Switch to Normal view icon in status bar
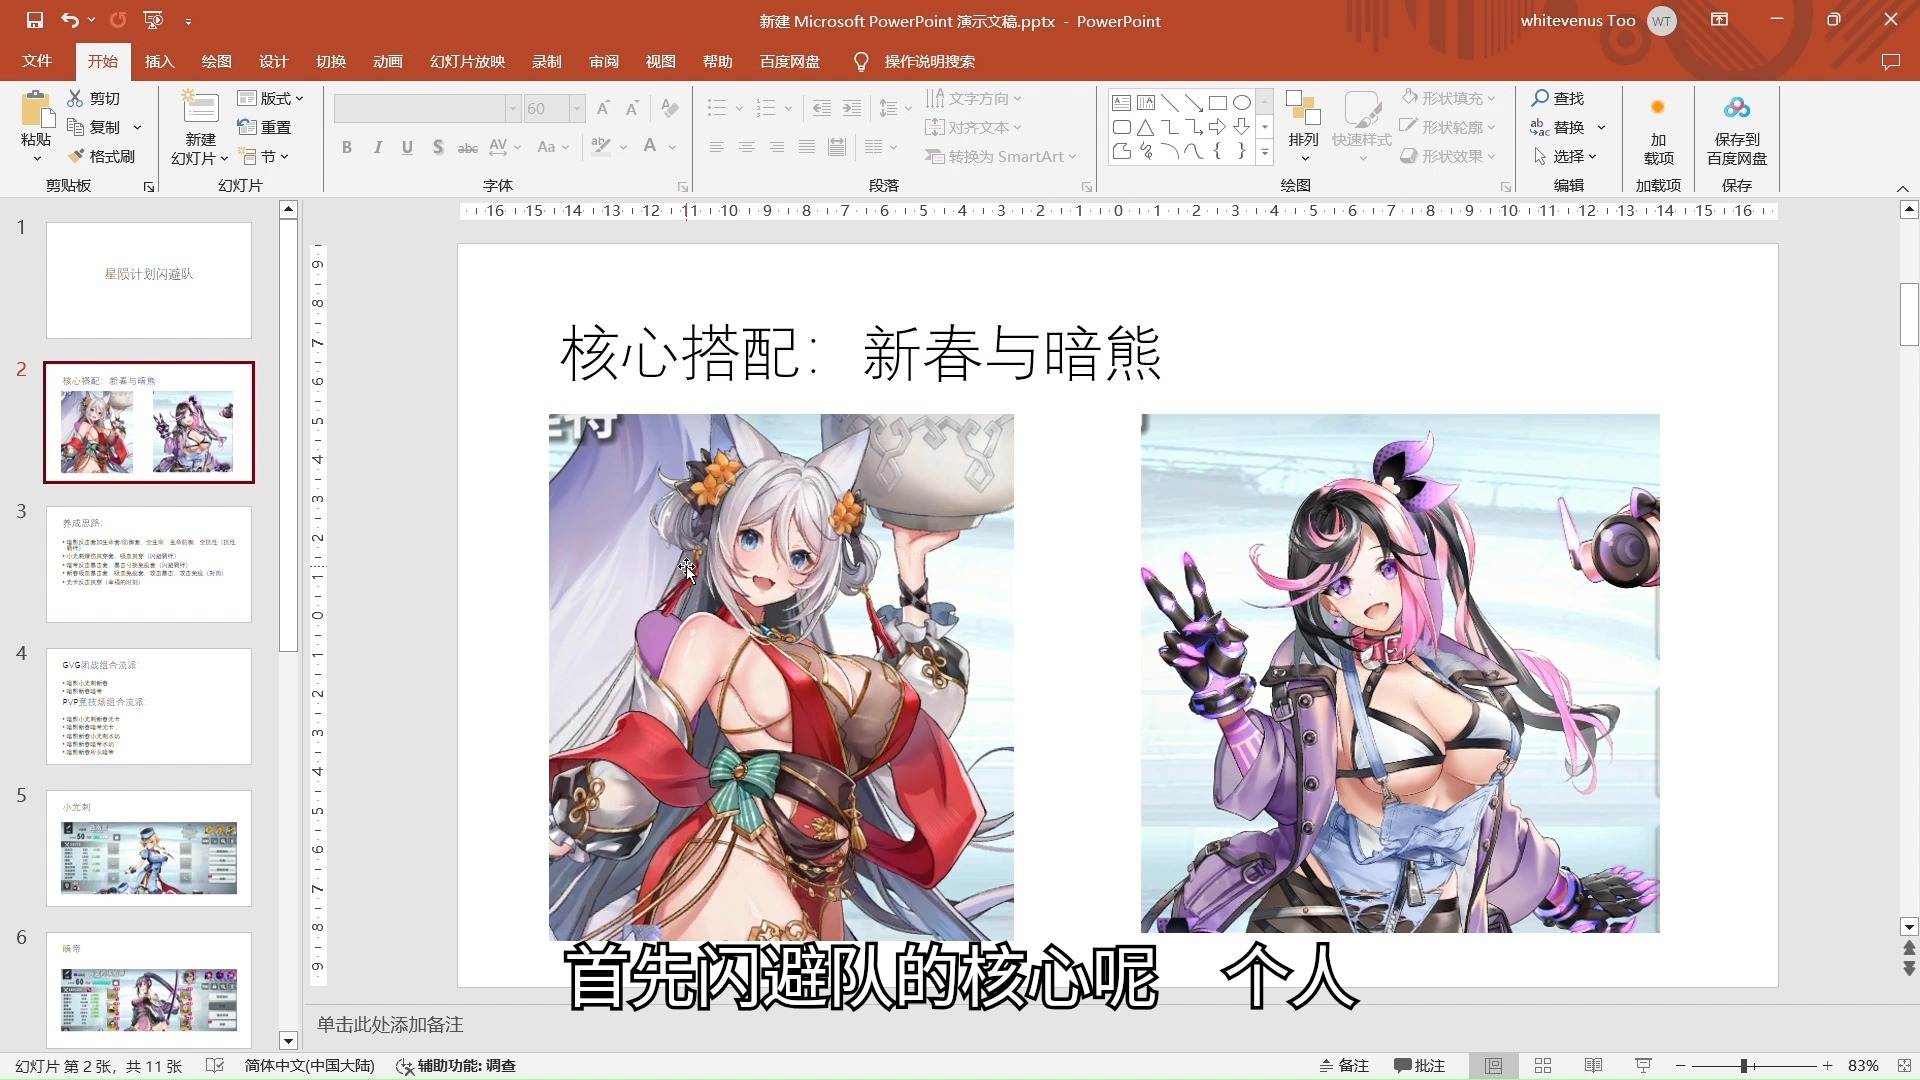The width and height of the screenshot is (1920, 1080). 1494,1066
